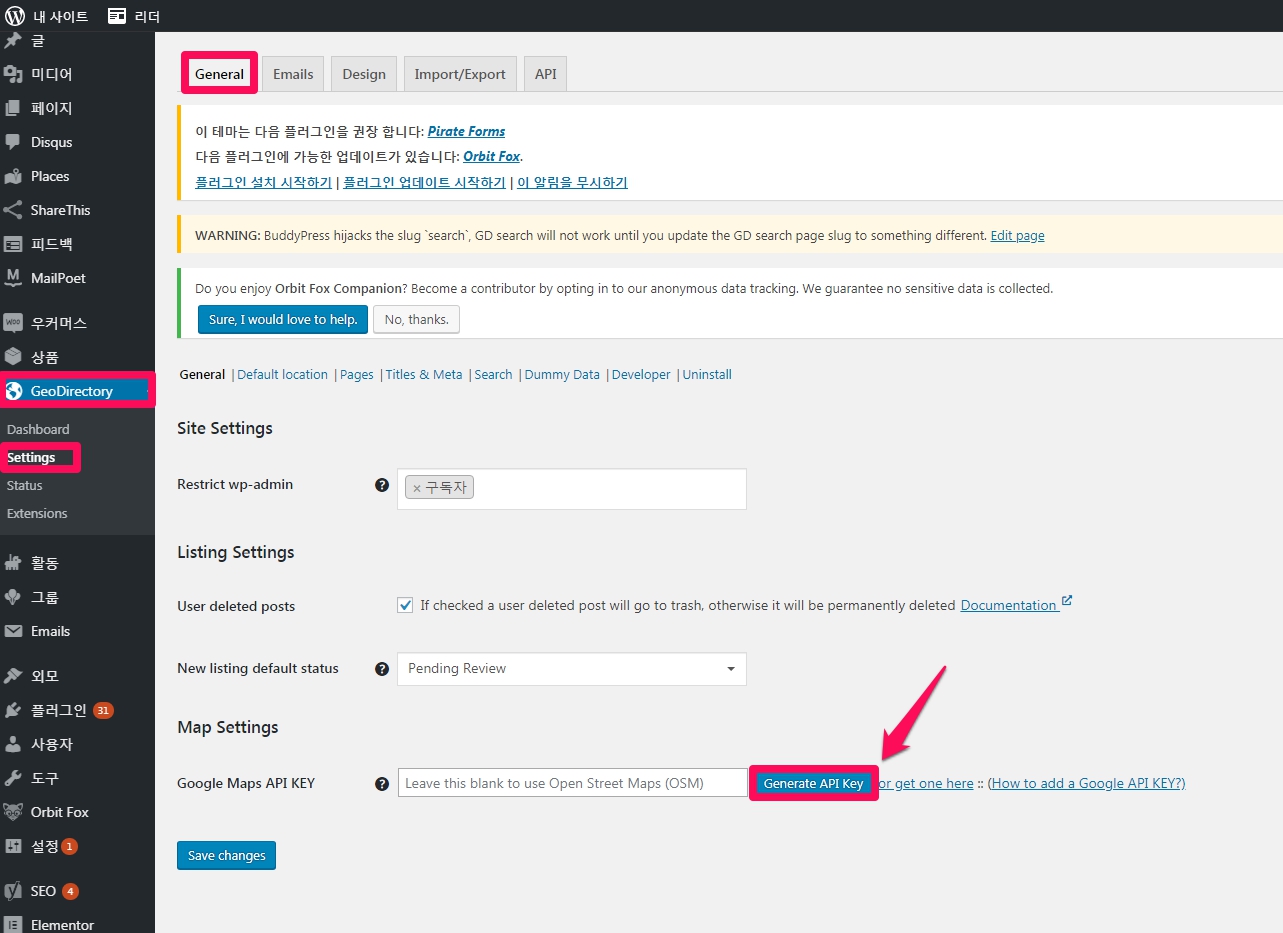Open the Developer sub-section link
The width and height of the screenshot is (1283, 933).
pyautogui.click(x=641, y=374)
